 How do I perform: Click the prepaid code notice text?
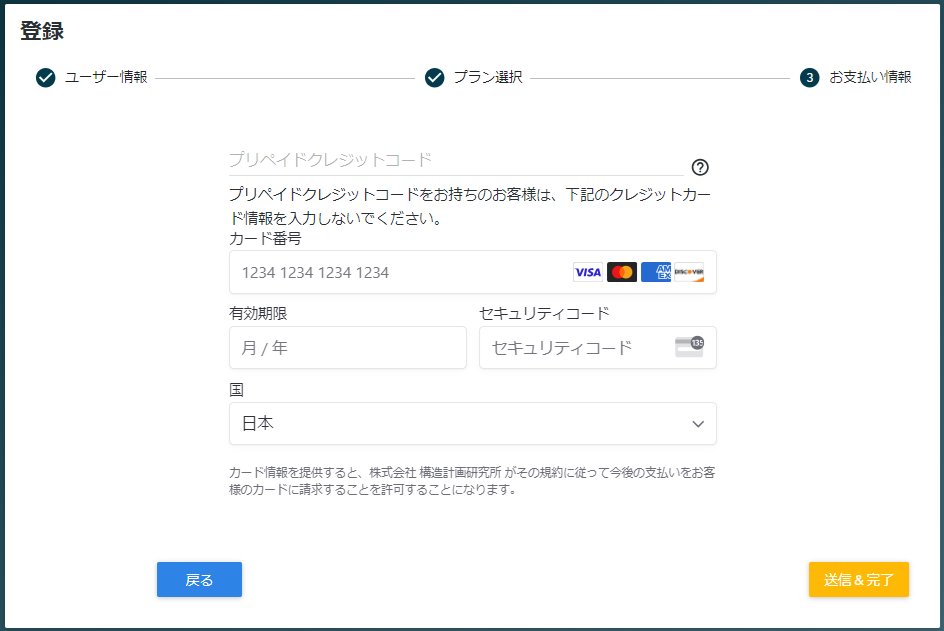(470, 206)
